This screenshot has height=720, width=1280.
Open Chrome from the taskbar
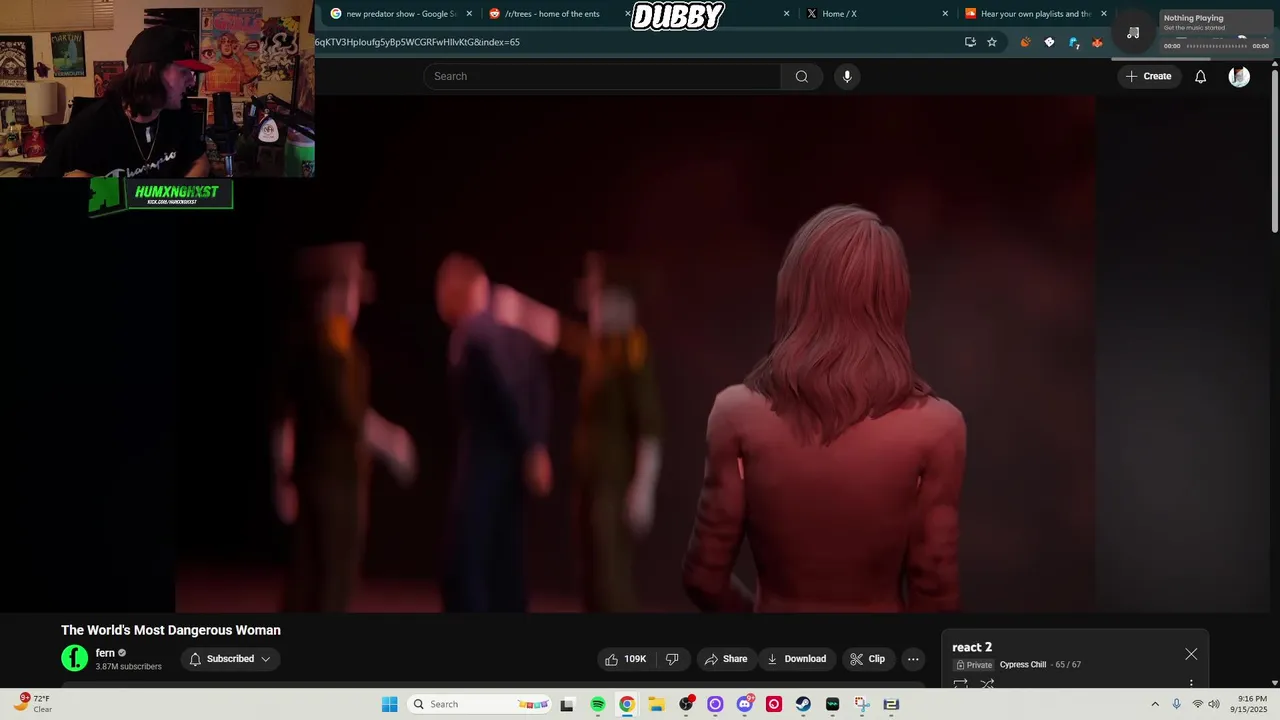[x=626, y=704]
